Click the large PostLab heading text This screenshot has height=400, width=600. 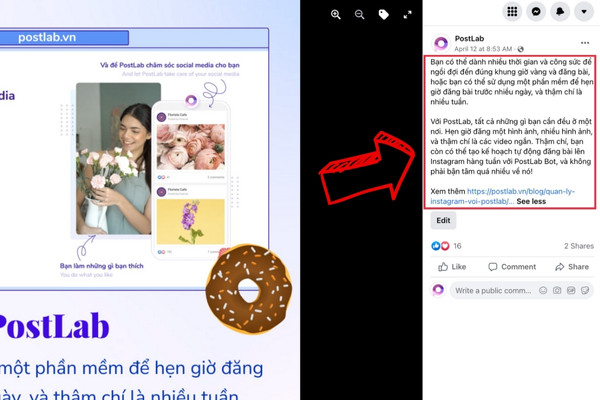pyautogui.click(x=54, y=326)
